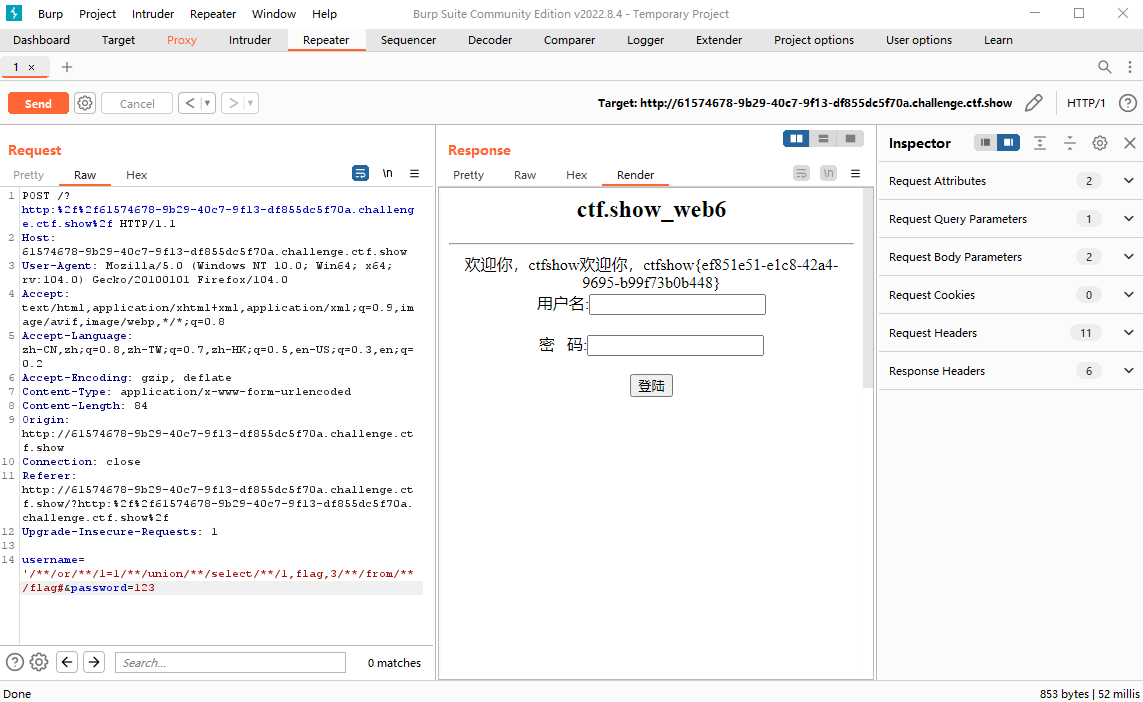Expand all Inspector sections
The height and width of the screenshot is (702, 1143).
[x=1040, y=143]
